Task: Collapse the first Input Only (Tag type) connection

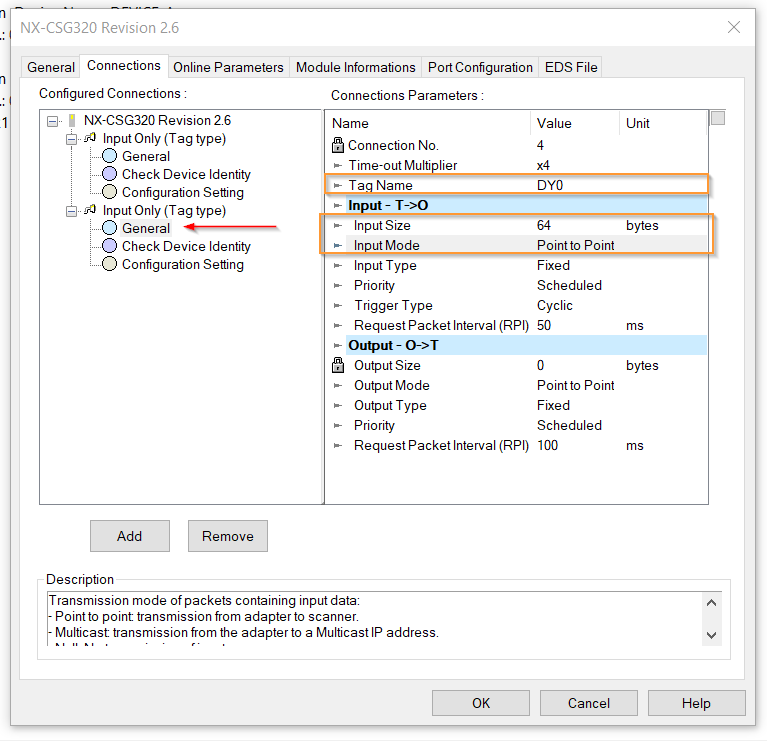Action: [x=71, y=139]
